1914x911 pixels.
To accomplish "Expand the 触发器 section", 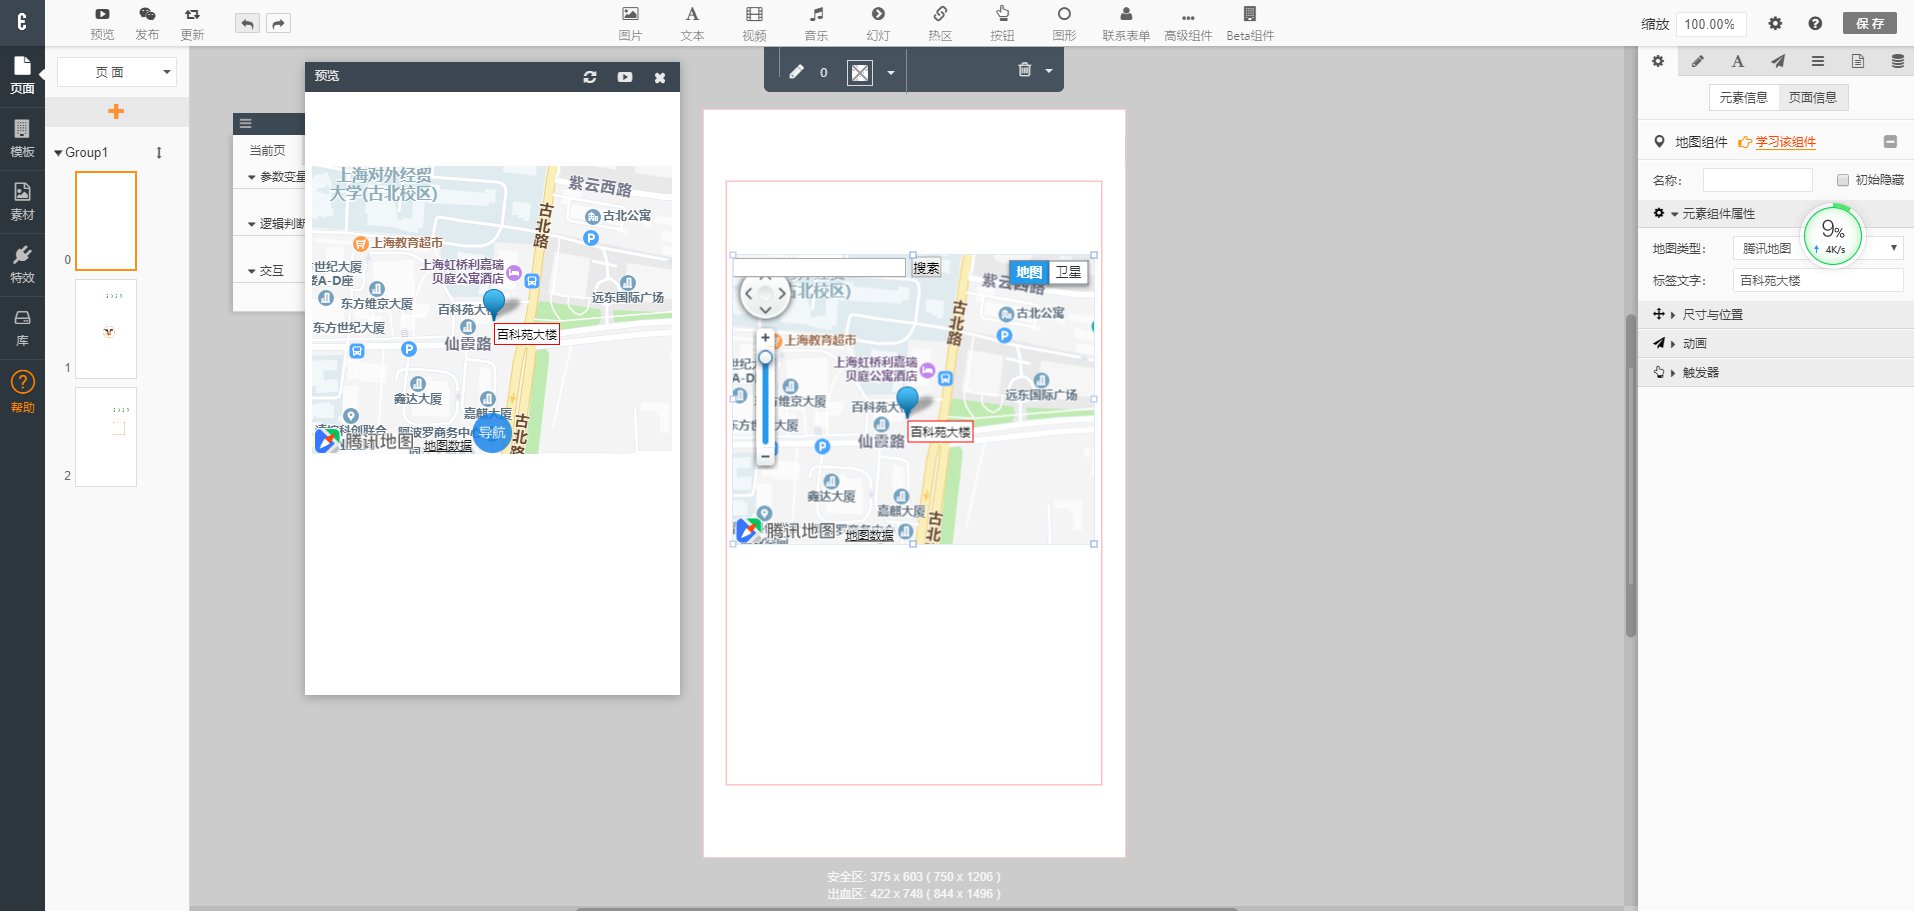I will click(x=1699, y=372).
